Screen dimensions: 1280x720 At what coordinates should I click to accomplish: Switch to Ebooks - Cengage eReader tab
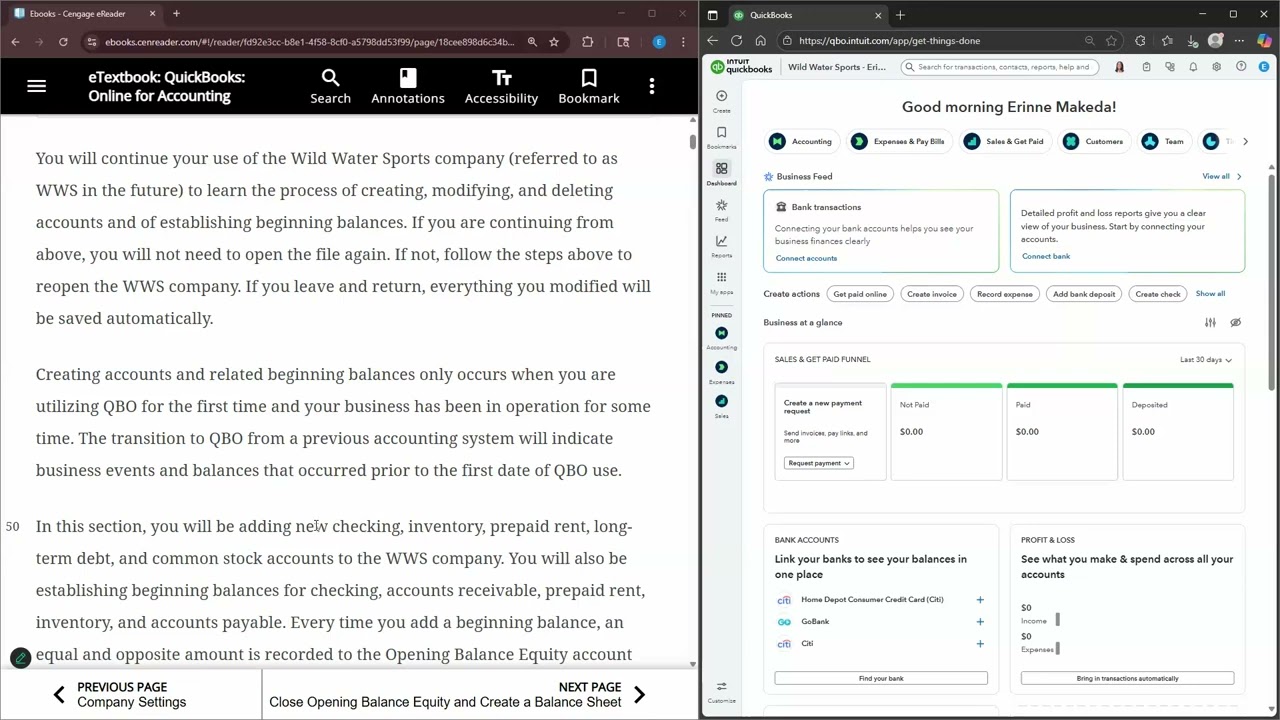pos(85,14)
